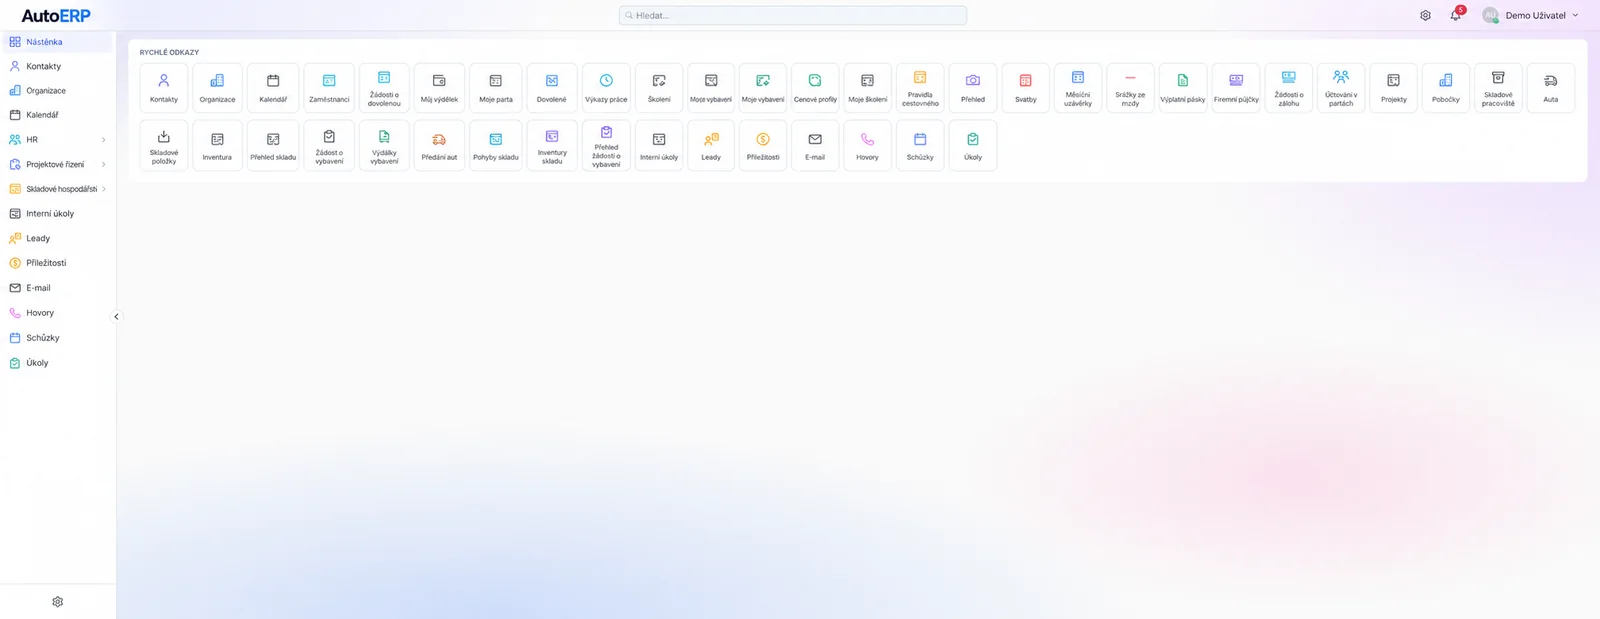Open the Pobočky quick link tile
1600x619 pixels.
(1446, 88)
